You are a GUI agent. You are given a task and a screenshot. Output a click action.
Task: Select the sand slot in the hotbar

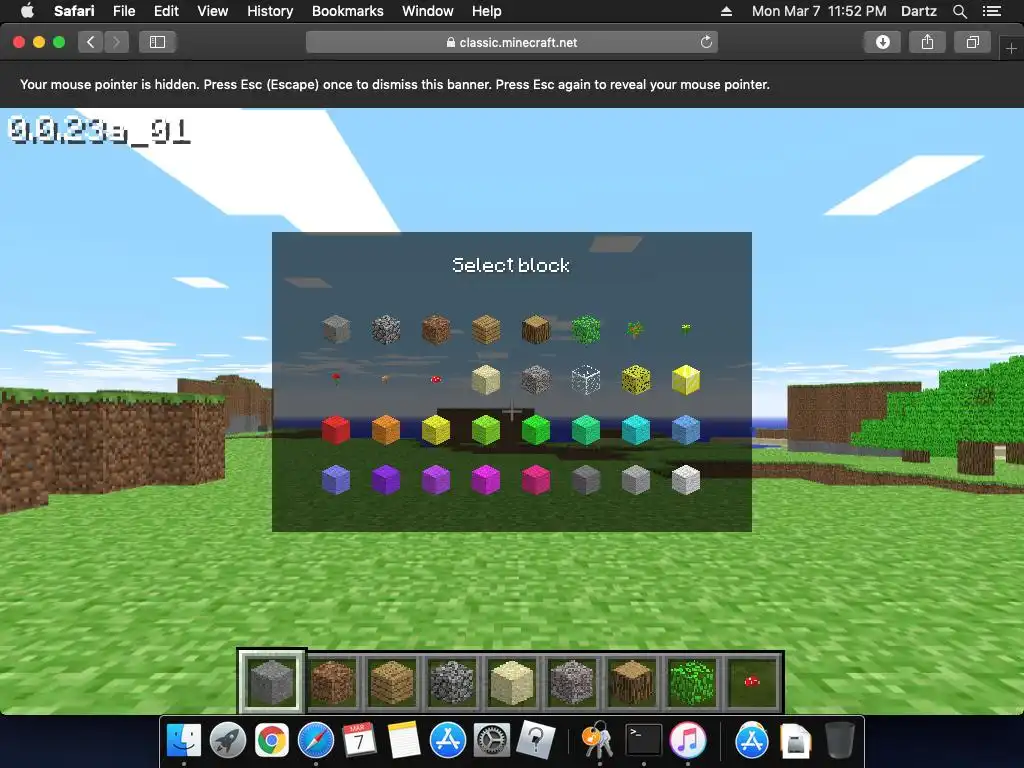(512, 682)
